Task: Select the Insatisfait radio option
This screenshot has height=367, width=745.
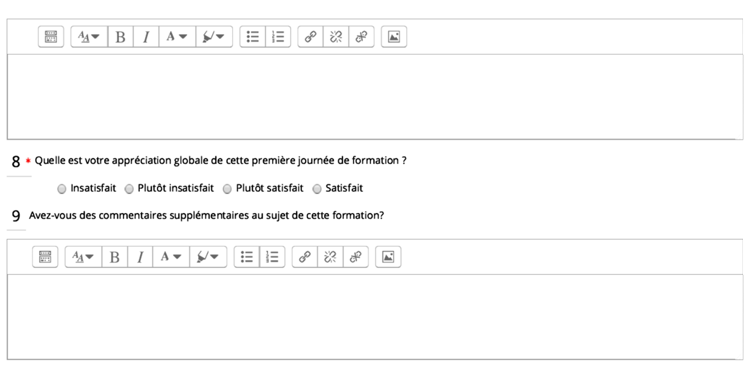Action: 62,189
